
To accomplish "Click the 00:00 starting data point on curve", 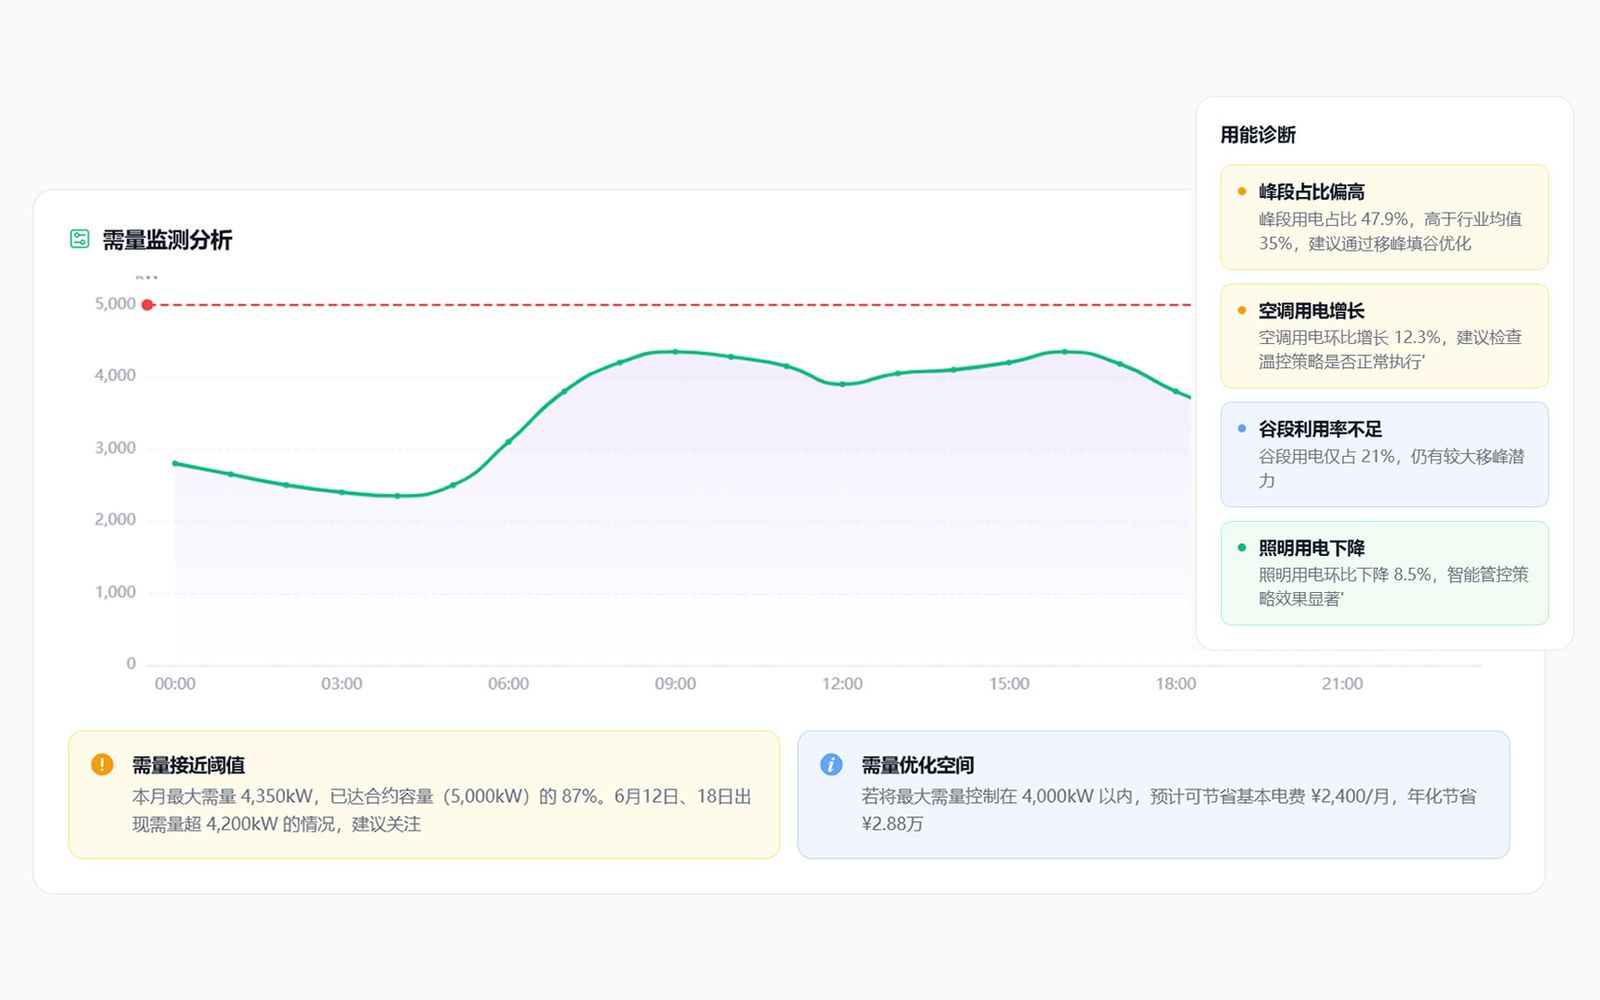I will (x=175, y=463).
